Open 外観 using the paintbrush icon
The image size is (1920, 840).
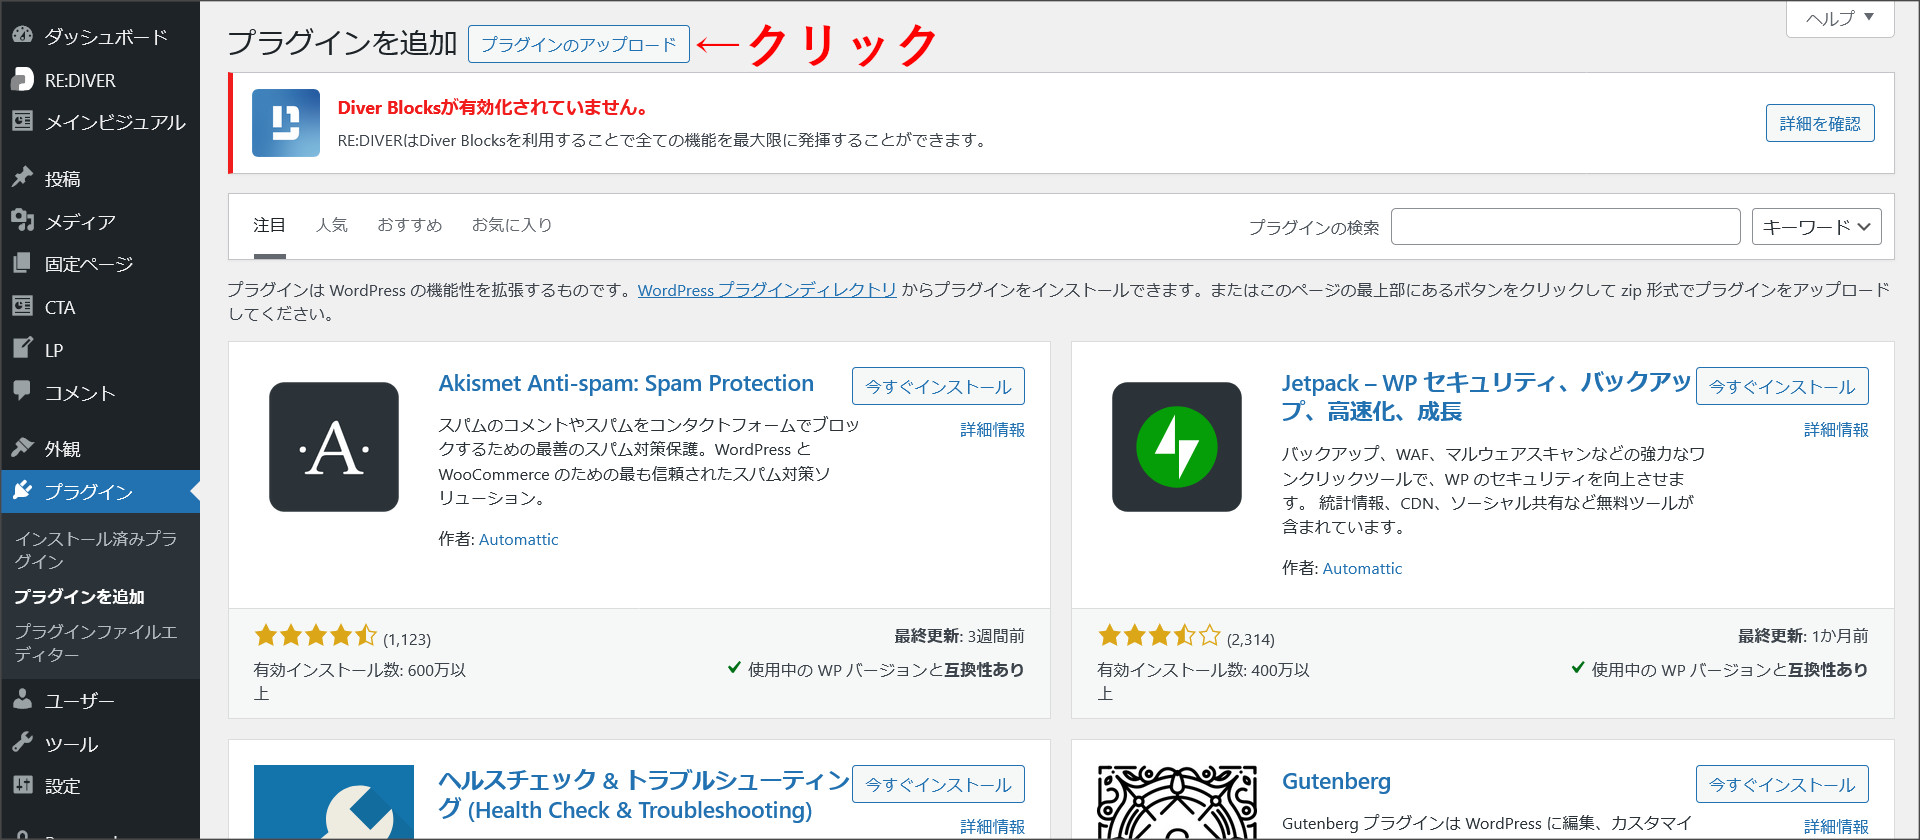click(x=22, y=447)
